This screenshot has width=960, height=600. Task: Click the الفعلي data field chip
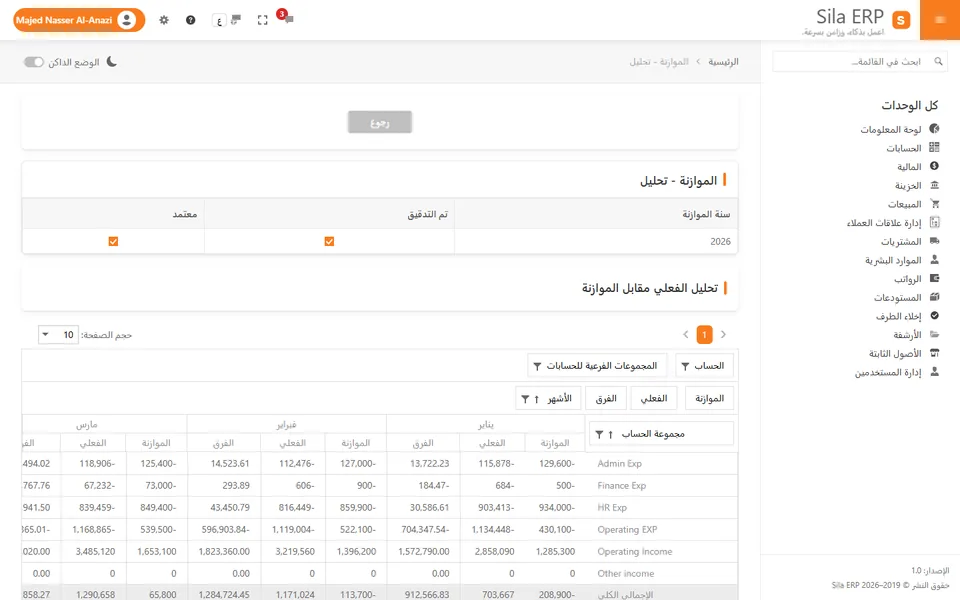click(x=653, y=399)
